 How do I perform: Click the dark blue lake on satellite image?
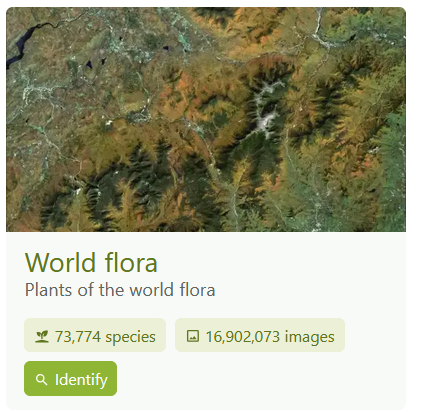[18, 45]
